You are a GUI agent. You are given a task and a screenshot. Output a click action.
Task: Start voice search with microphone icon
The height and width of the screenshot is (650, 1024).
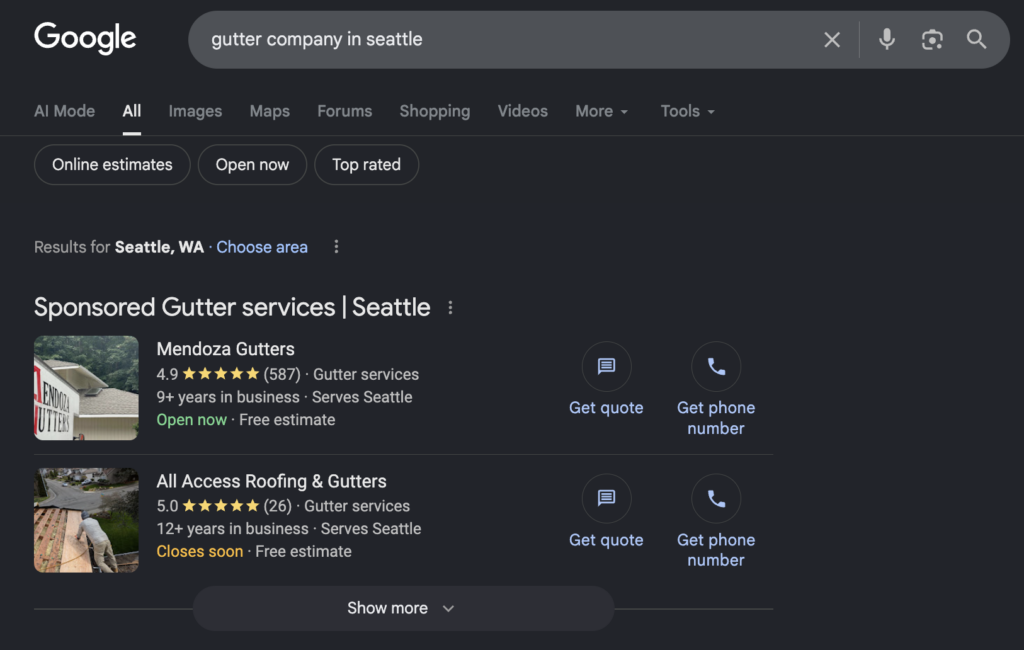(886, 39)
